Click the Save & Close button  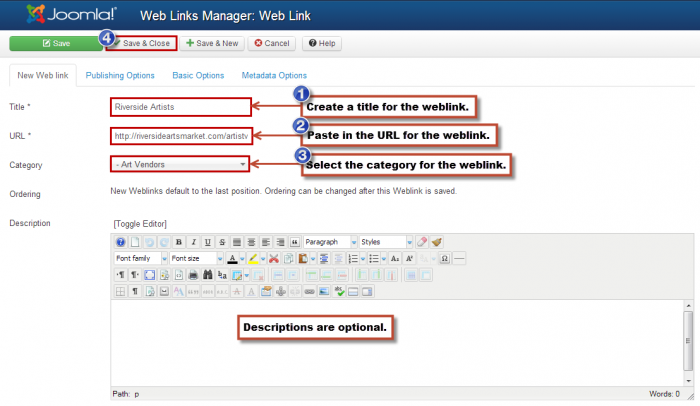pyautogui.click(x=141, y=43)
